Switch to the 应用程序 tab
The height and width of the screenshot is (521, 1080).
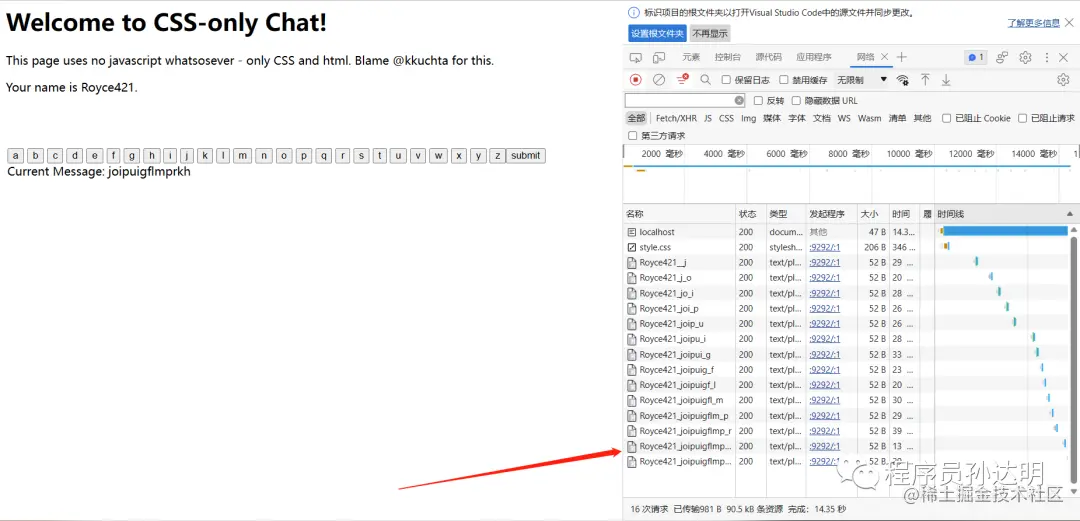pos(813,57)
